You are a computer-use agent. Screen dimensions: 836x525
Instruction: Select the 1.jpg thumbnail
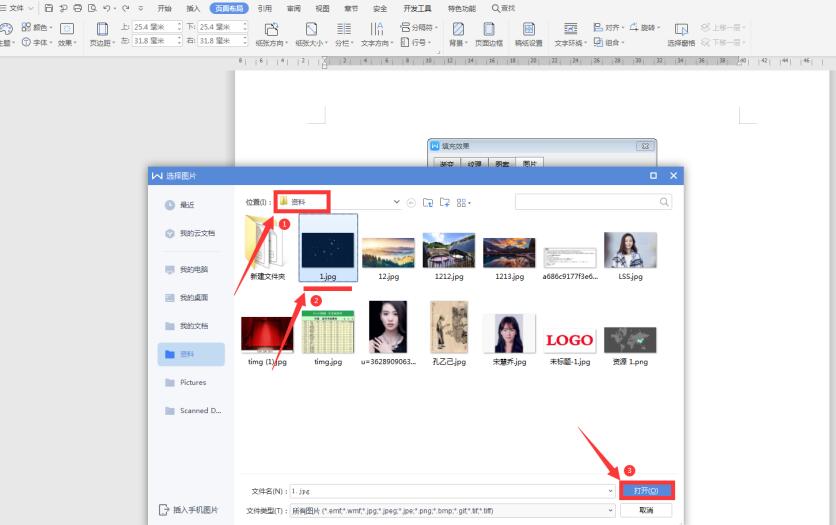click(x=328, y=250)
